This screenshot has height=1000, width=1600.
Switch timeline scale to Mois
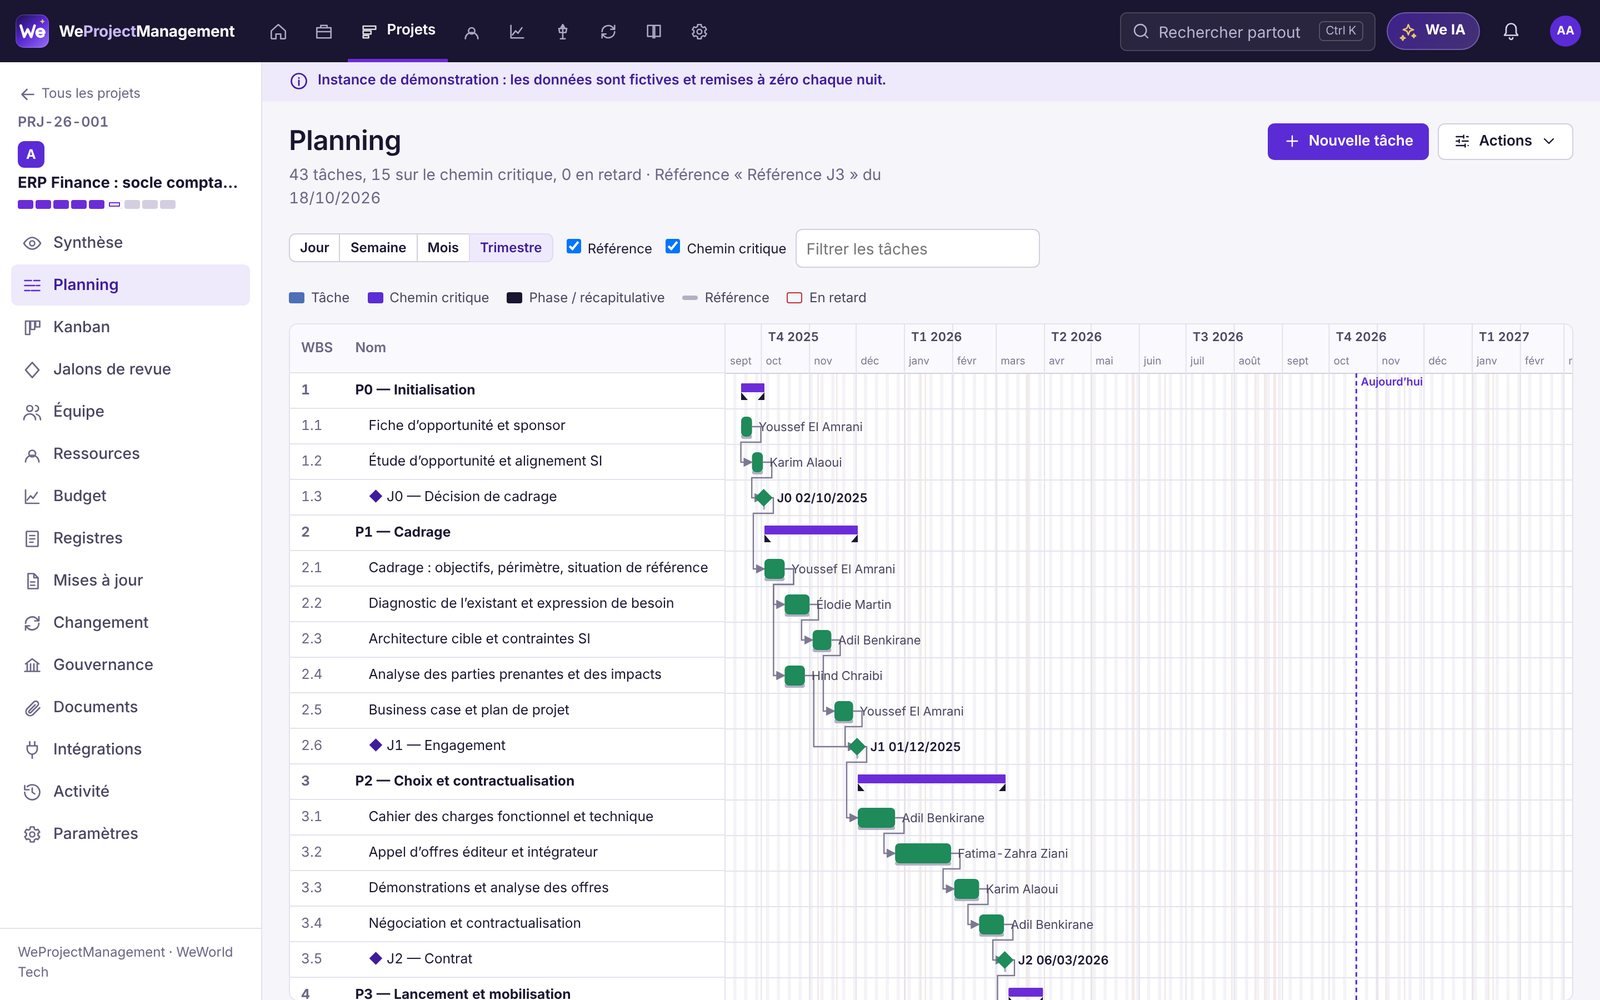[x=443, y=248]
